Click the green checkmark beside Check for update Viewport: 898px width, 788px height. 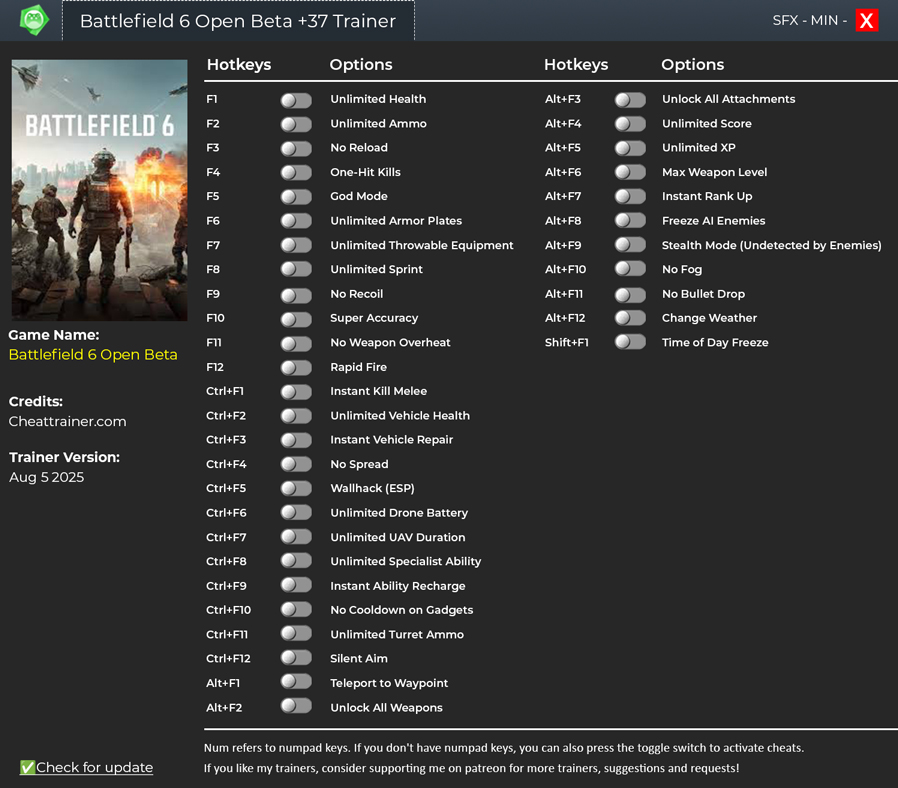[27, 767]
